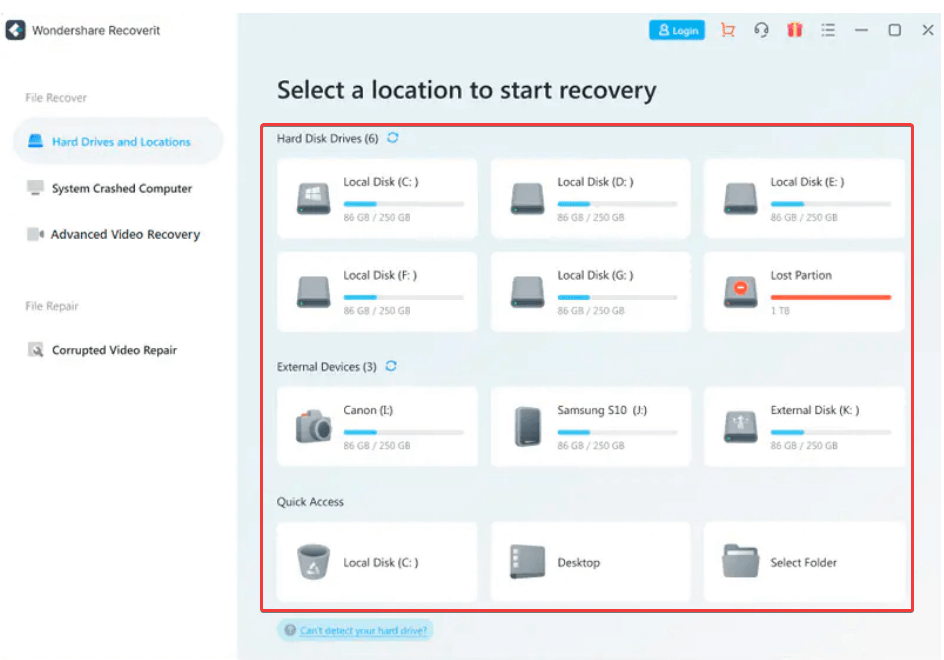944x660 pixels.
Task: Click the Desktop icon in Quick Access
Action: [x=527, y=561]
